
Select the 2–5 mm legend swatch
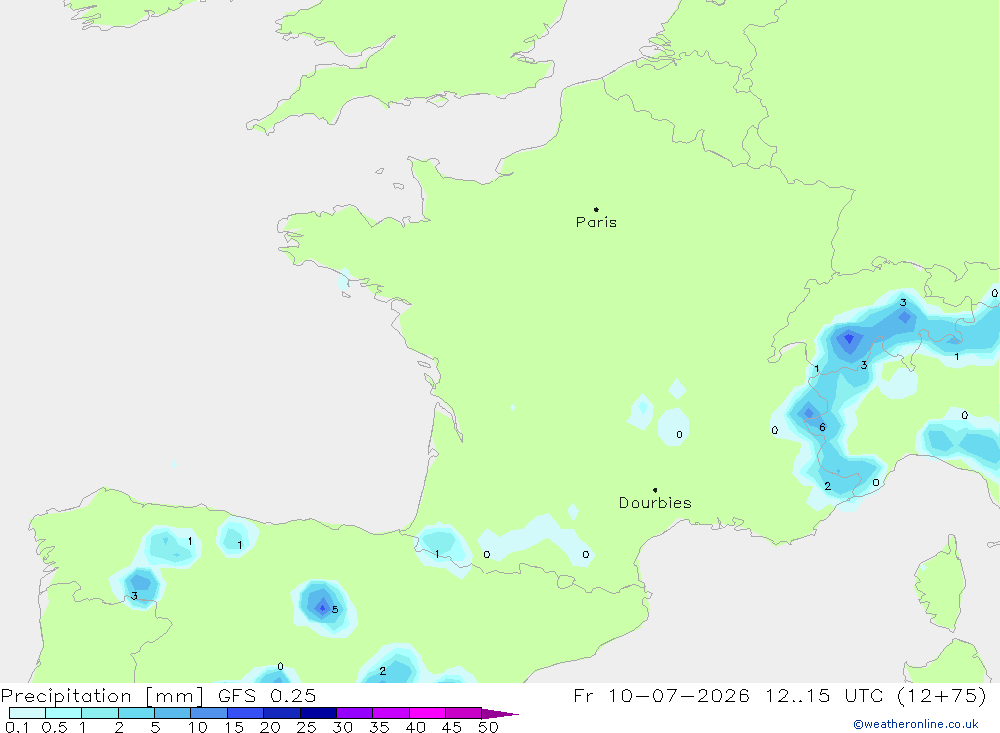(x=136, y=713)
